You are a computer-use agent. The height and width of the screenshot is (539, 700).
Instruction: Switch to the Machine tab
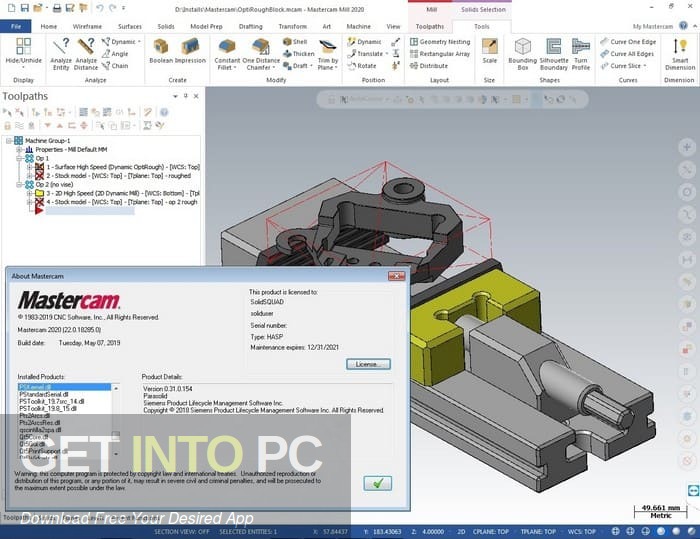point(358,26)
